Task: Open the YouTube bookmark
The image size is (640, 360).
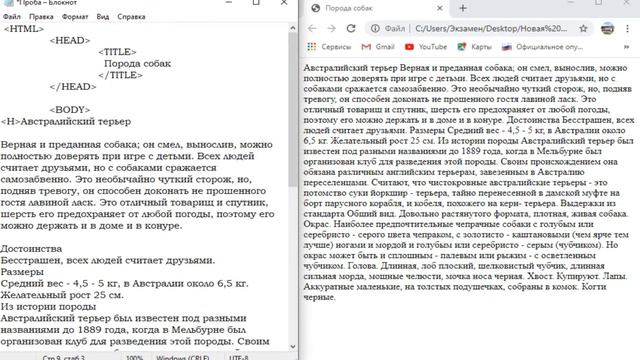Action: (426, 47)
